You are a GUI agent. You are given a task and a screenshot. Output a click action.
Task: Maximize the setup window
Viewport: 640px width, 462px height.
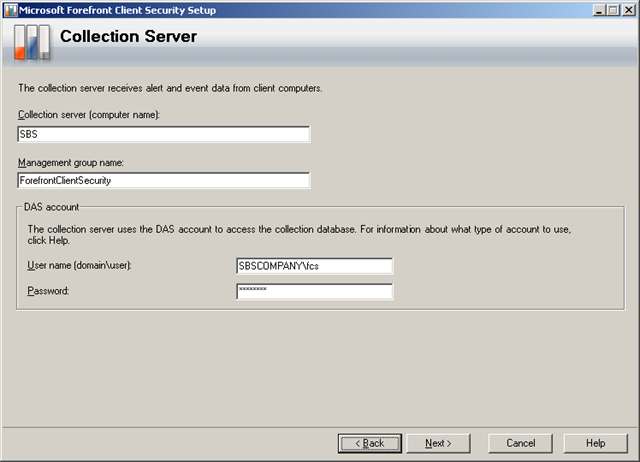(x=613, y=10)
